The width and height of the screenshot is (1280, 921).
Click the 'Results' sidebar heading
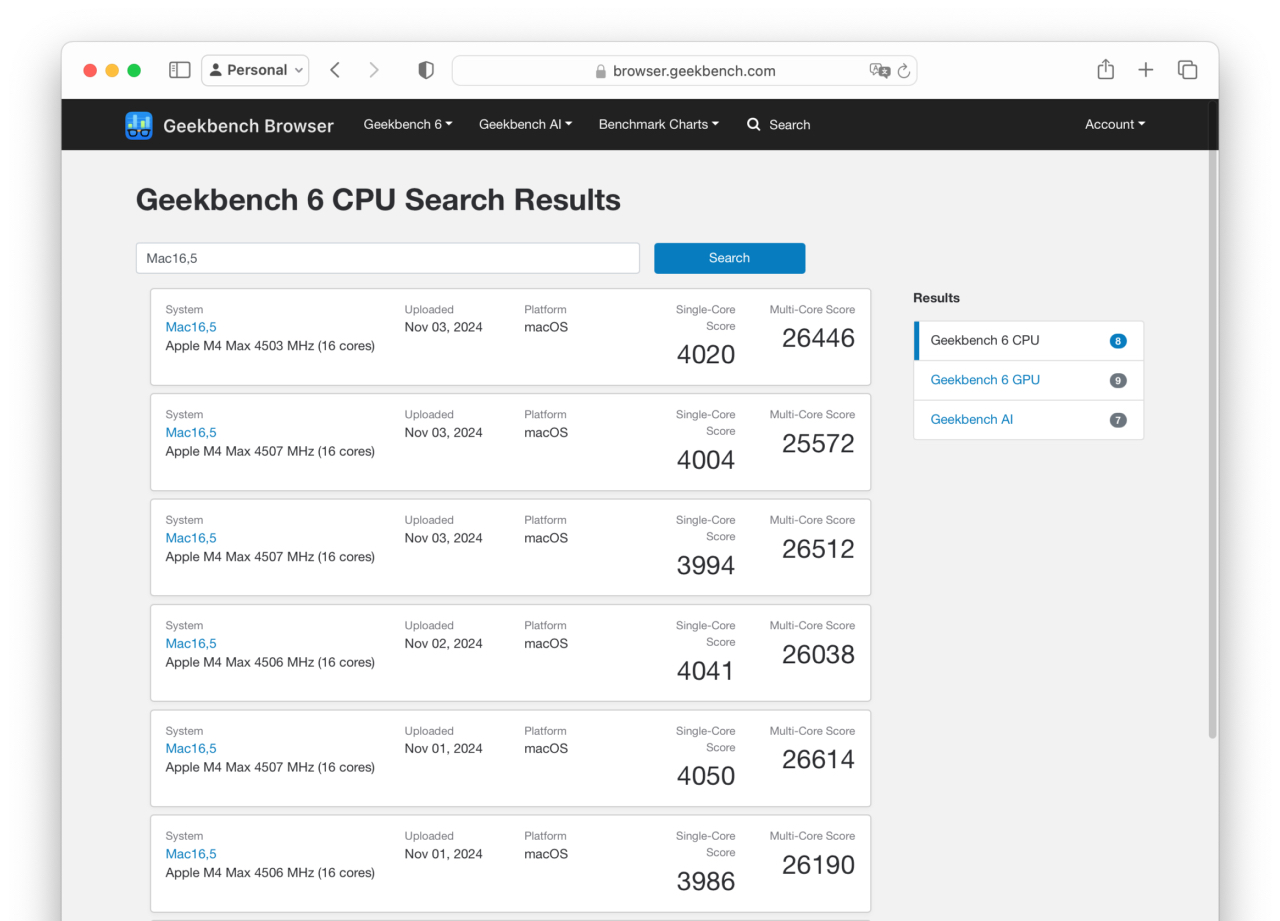[936, 298]
